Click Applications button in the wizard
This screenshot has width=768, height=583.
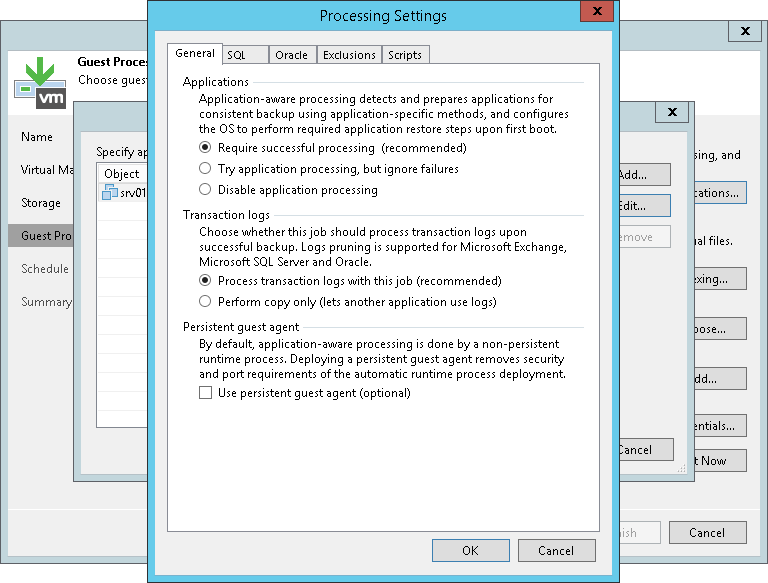[x=720, y=193]
